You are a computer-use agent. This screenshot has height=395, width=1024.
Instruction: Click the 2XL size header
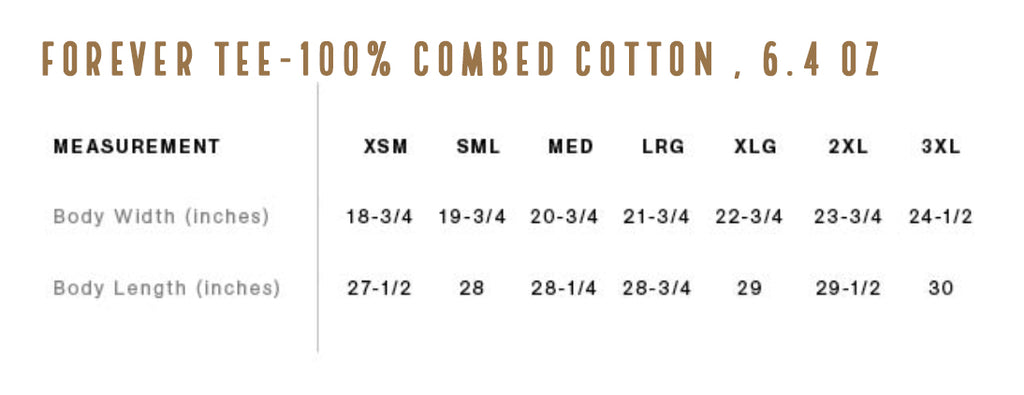click(848, 147)
